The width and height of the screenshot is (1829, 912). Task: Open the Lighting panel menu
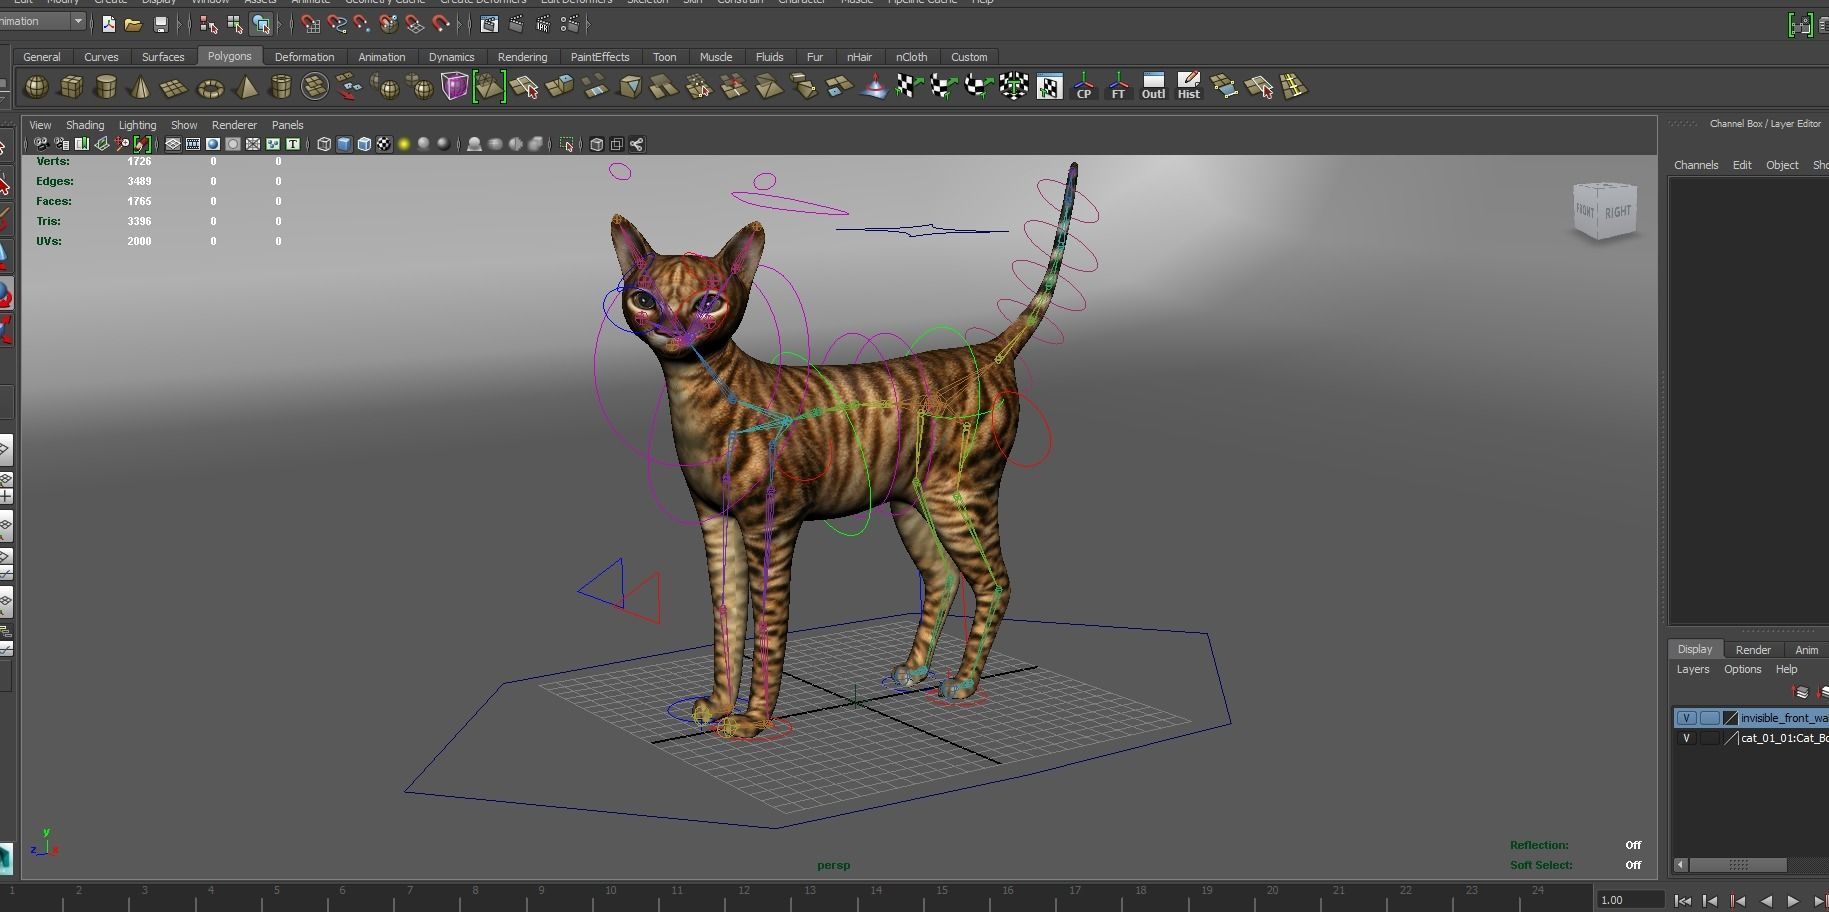tap(137, 125)
